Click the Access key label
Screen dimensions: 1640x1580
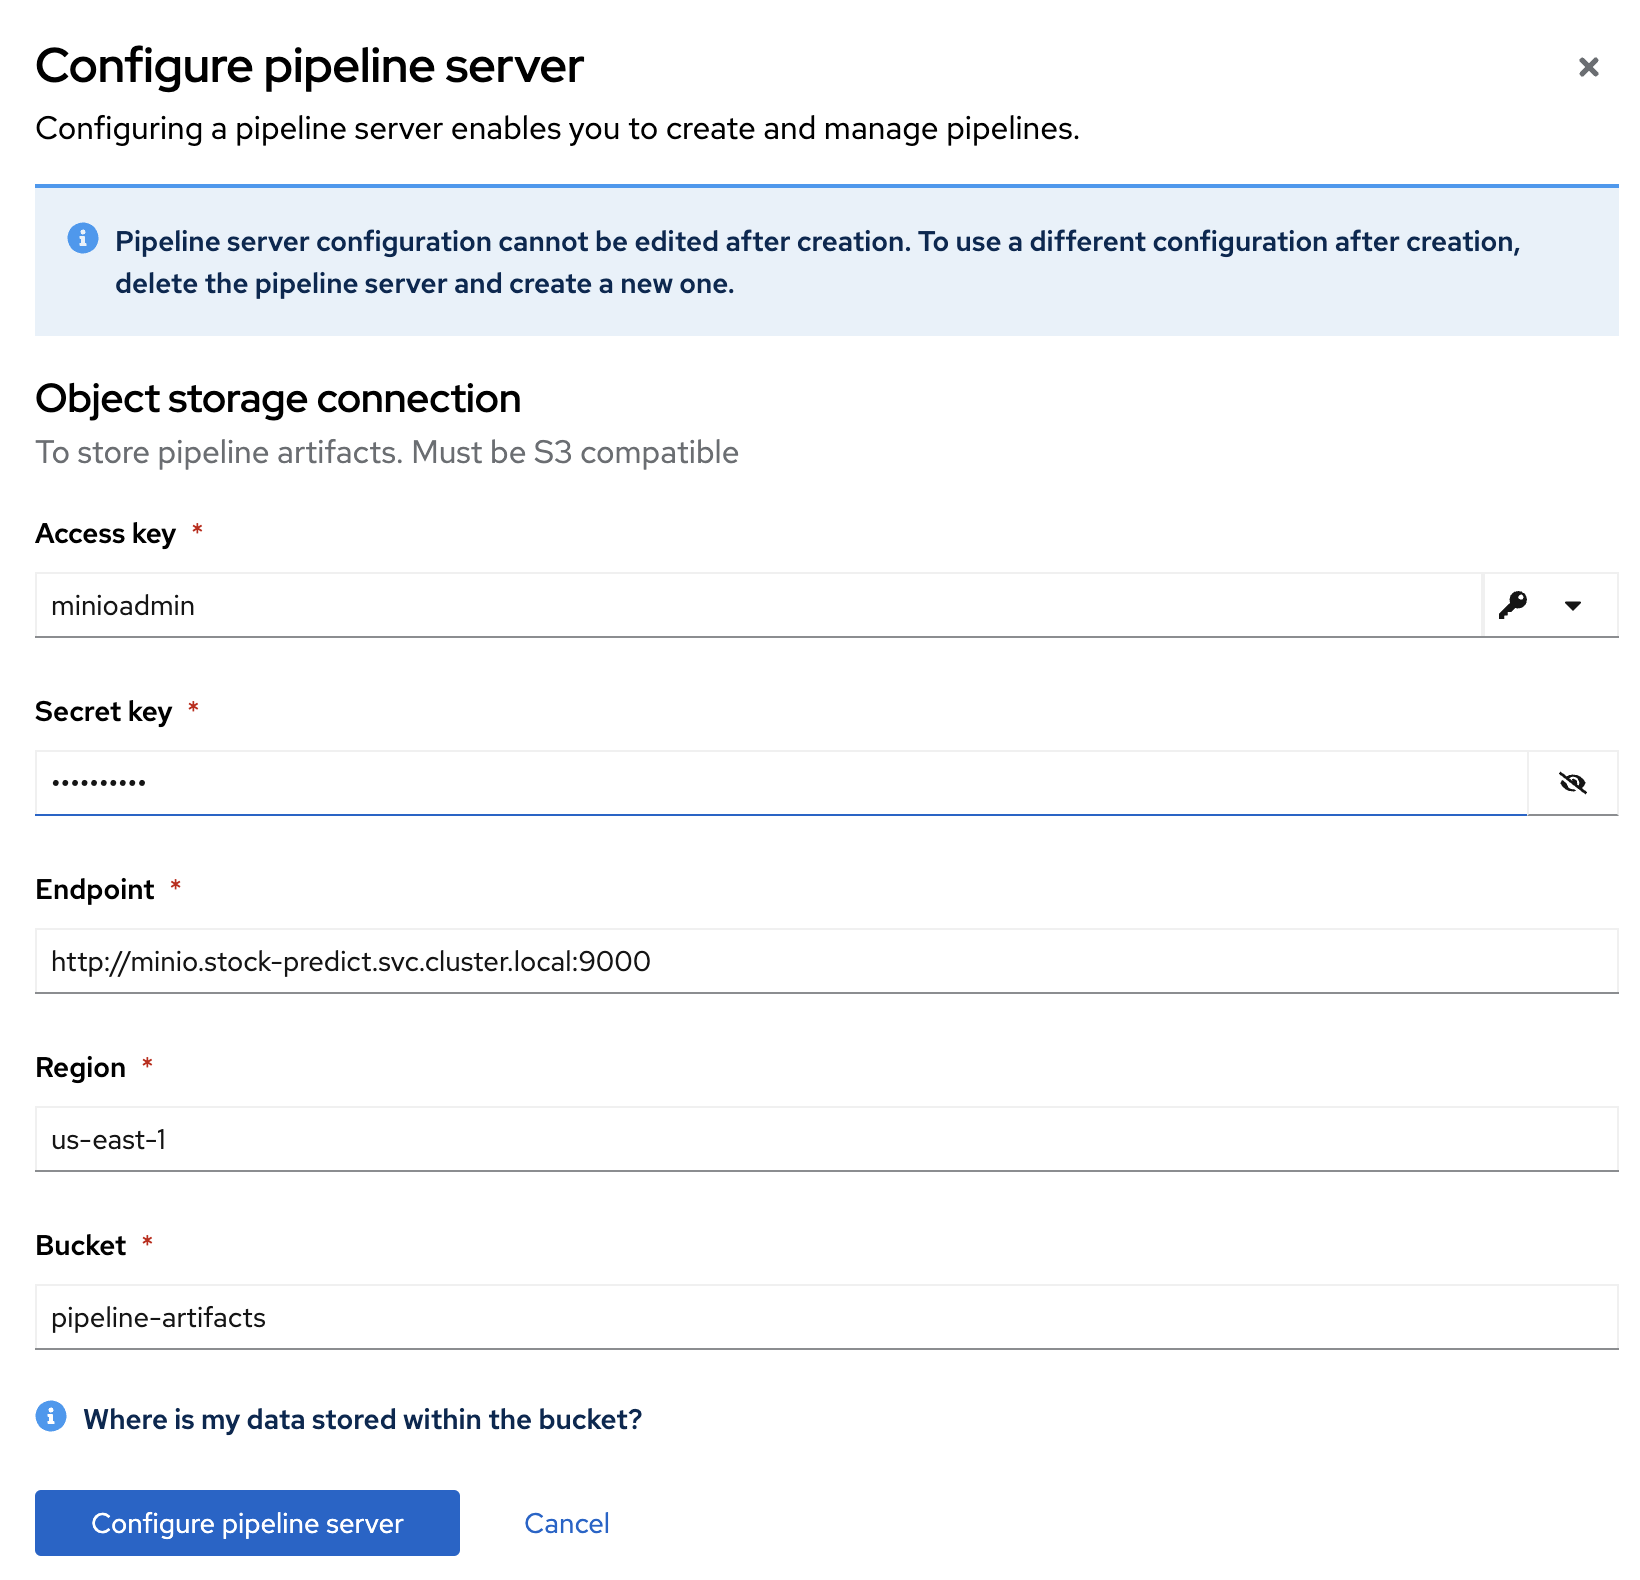[x=105, y=533]
